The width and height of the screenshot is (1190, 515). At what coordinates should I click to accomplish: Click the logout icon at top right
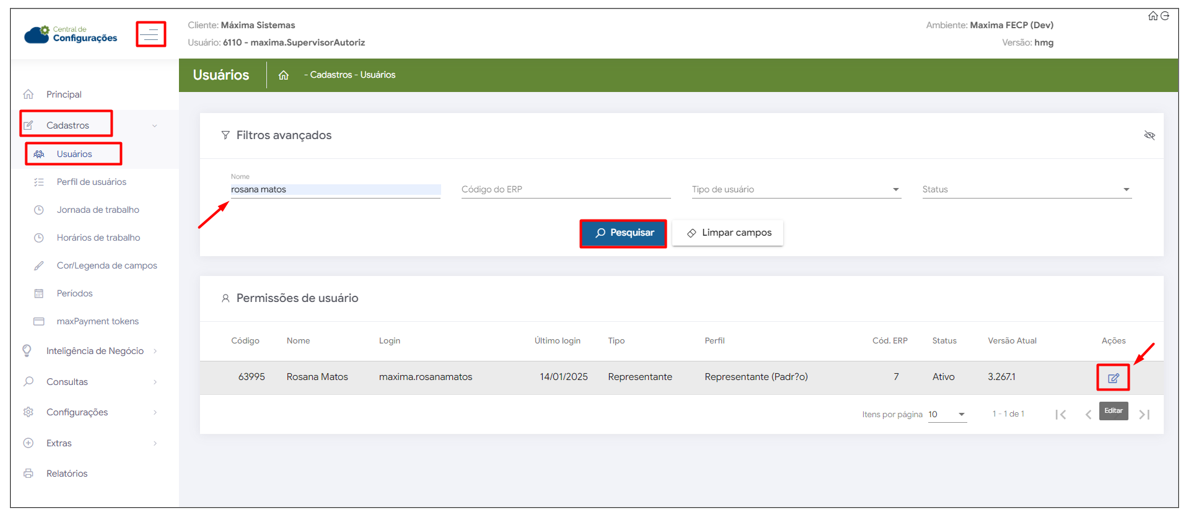pyautogui.click(x=1165, y=16)
